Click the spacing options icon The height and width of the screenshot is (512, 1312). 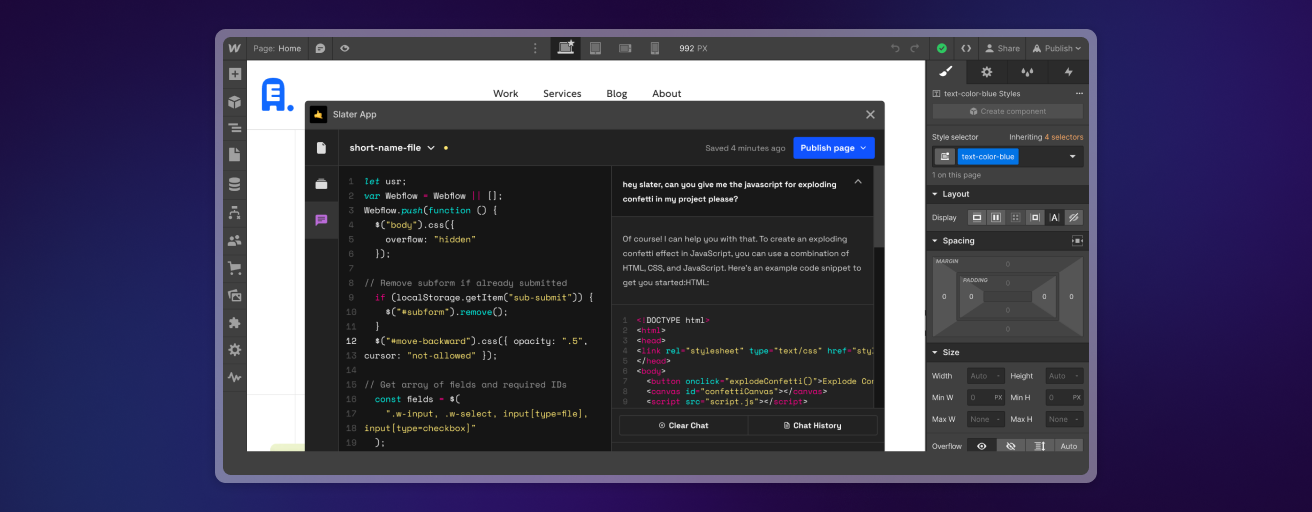pos(1077,241)
